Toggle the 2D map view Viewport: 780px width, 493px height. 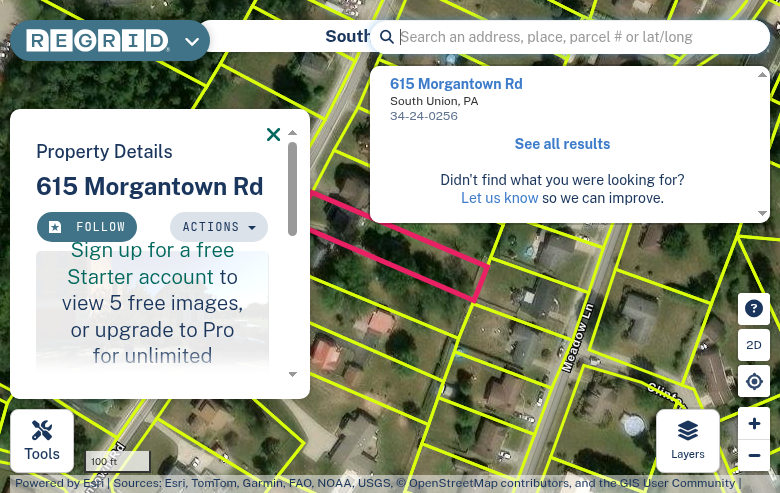tap(754, 345)
